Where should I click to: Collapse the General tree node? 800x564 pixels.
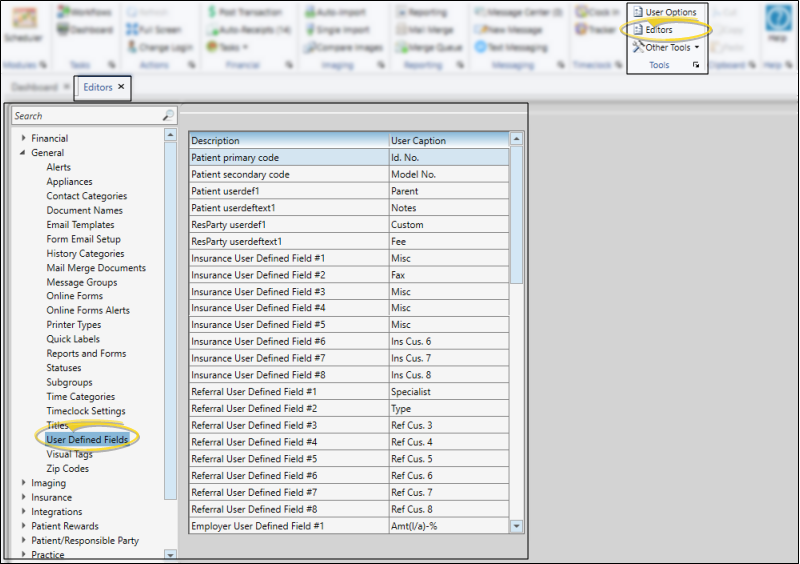click(24, 153)
